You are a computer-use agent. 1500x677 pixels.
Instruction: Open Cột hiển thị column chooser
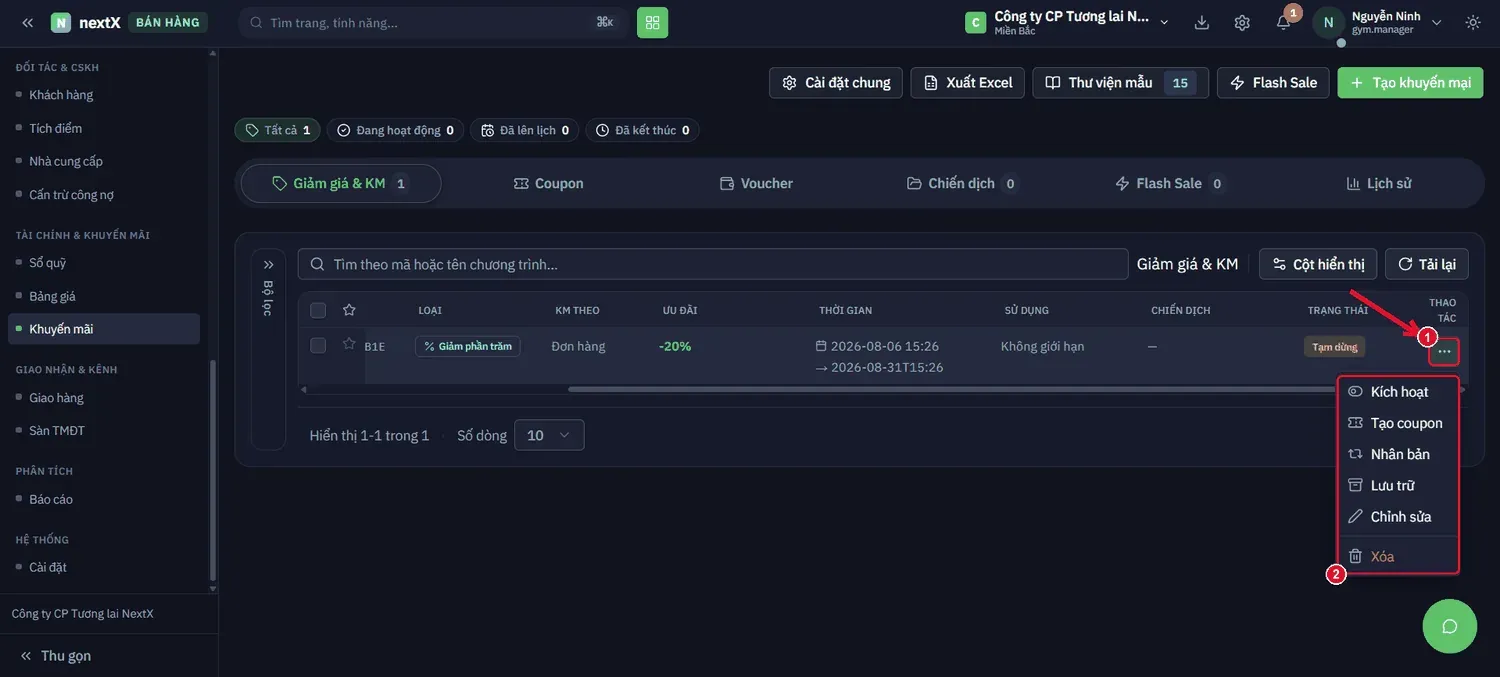(1318, 264)
